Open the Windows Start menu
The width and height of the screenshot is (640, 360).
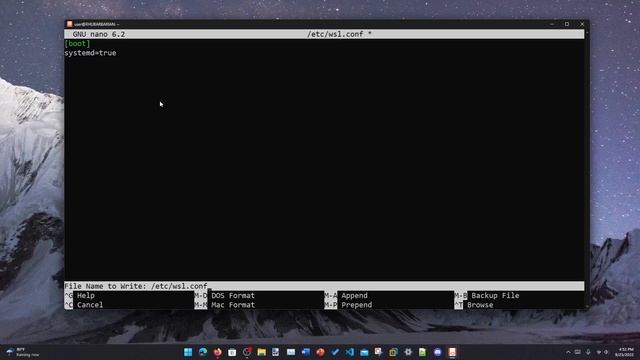[x=188, y=352]
